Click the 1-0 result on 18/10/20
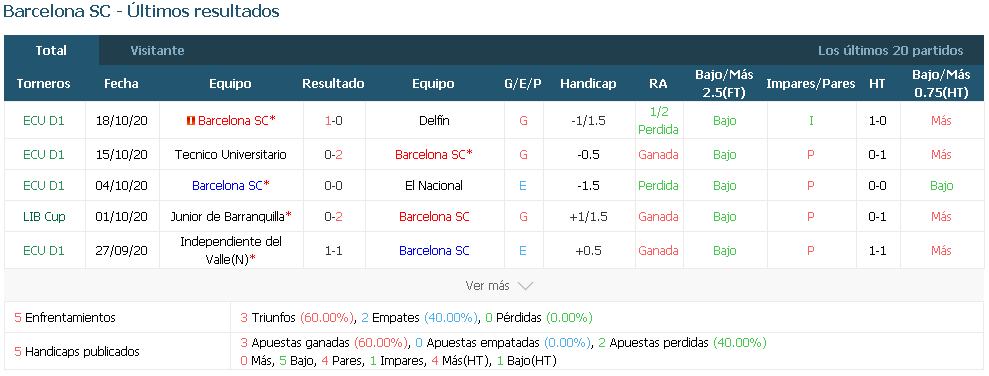This screenshot has width=989, height=376. (x=334, y=120)
